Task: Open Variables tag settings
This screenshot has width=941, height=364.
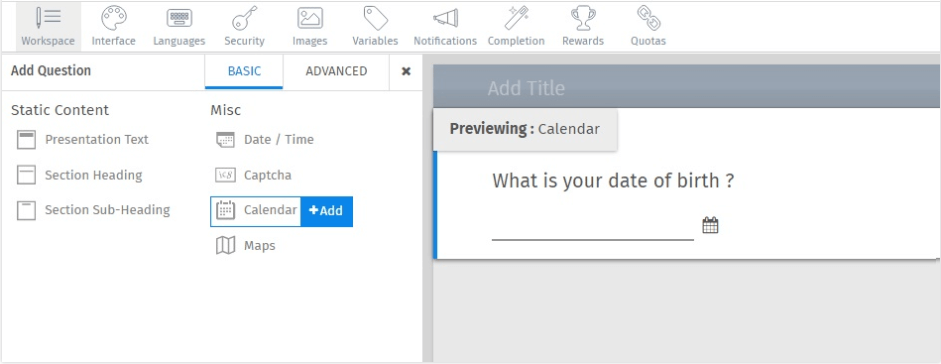Action: (x=375, y=27)
